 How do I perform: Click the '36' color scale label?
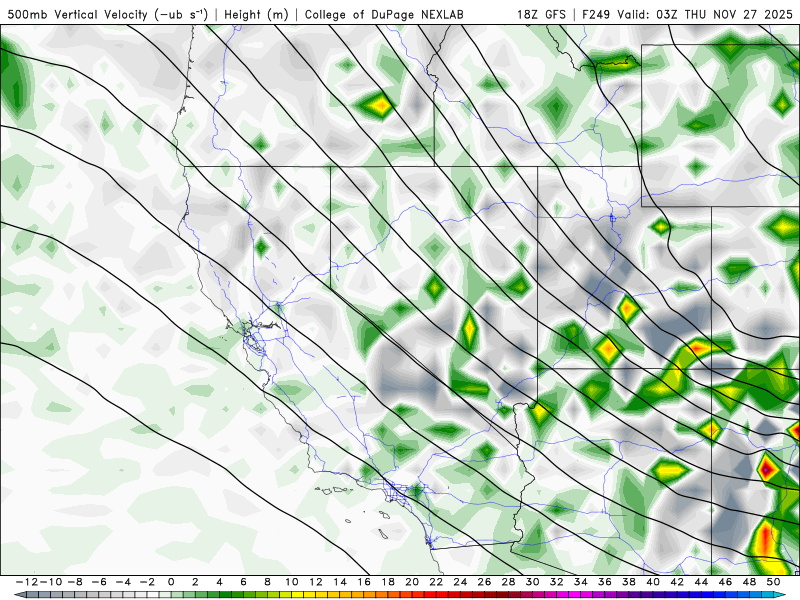coord(605,582)
